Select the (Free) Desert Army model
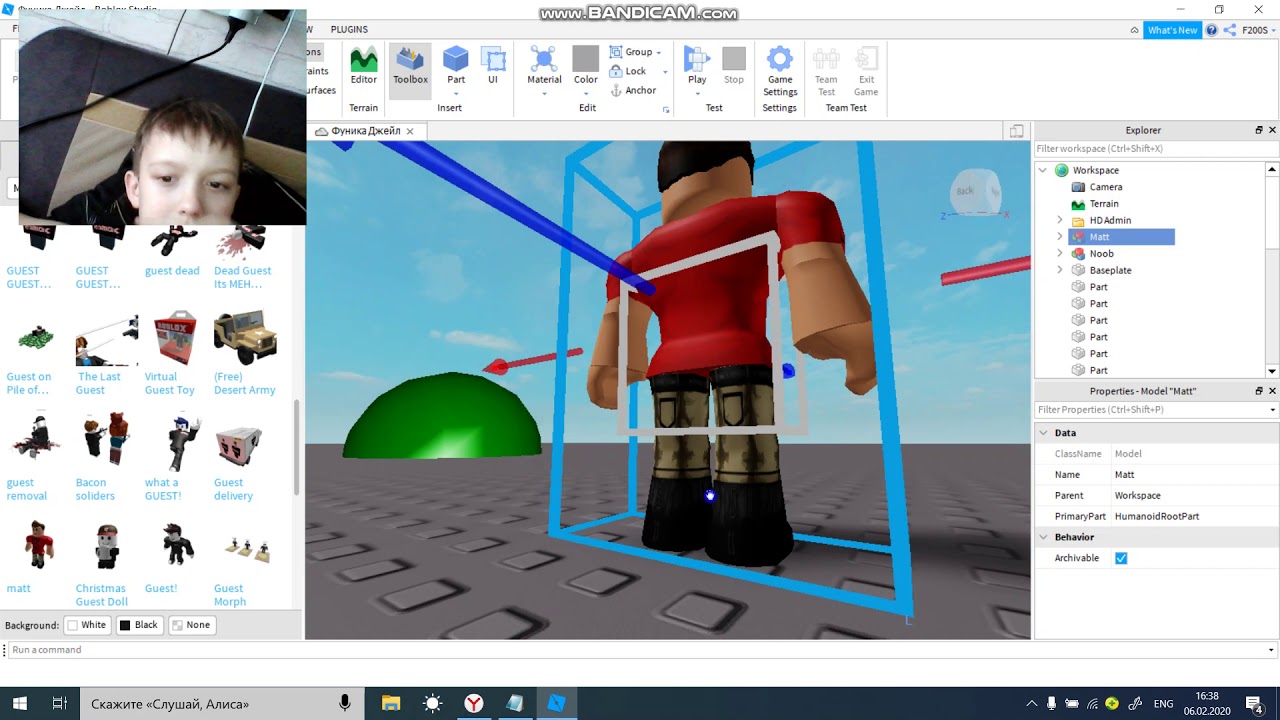 point(244,351)
